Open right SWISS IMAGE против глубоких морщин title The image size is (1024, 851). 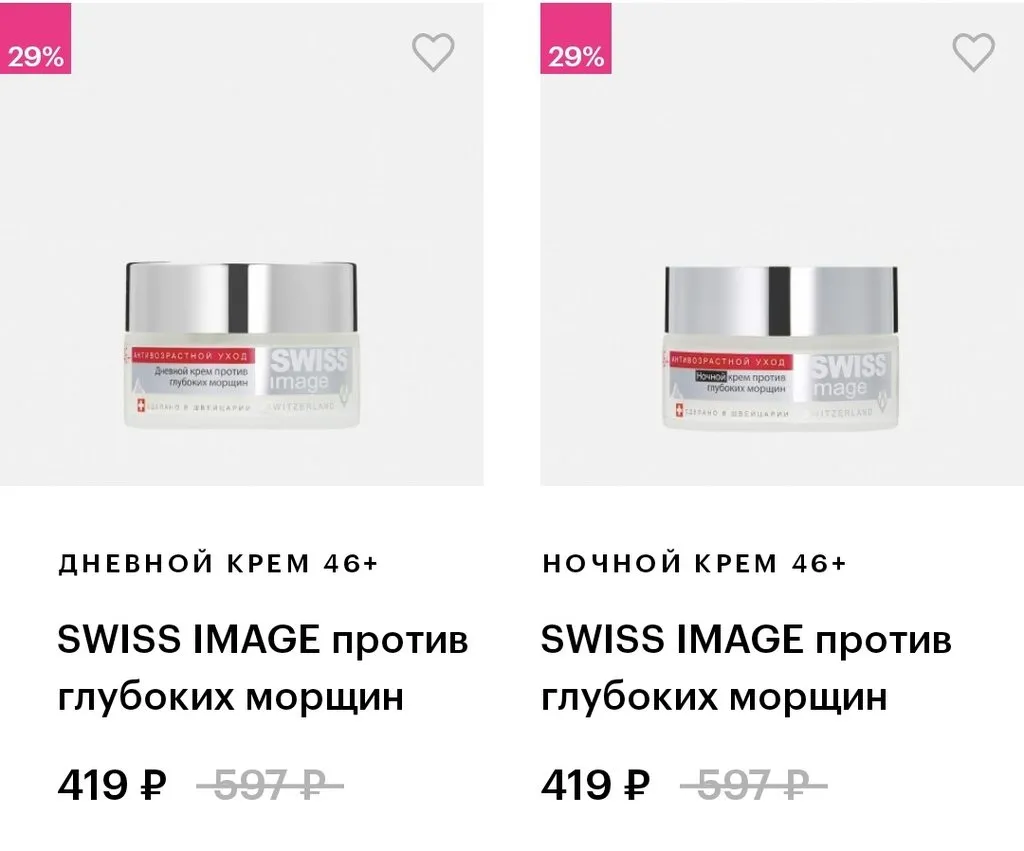746,667
